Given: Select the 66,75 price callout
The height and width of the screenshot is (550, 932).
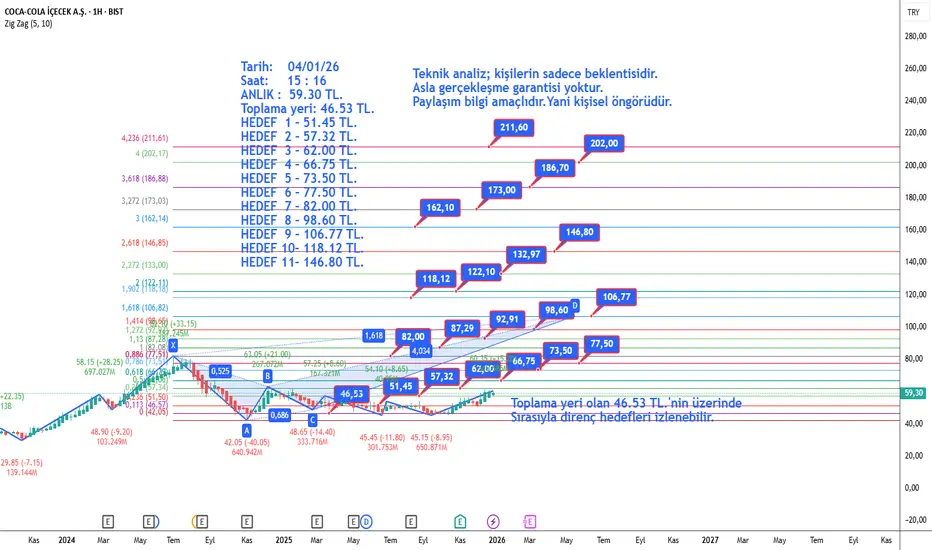Looking at the screenshot, I should pos(524,361).
